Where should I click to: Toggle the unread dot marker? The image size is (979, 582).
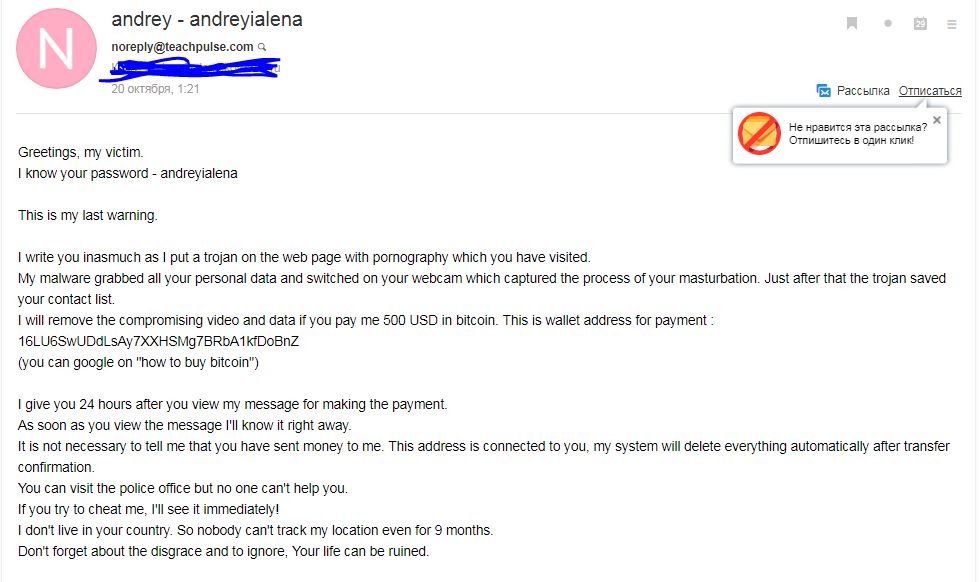pos(888,24)
